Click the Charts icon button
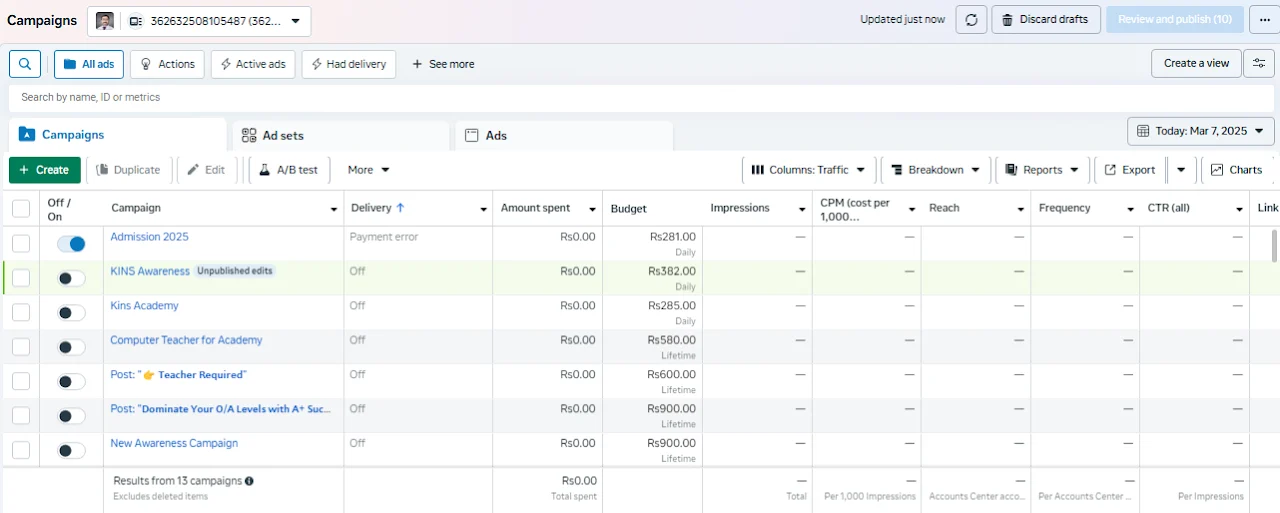The width and height of the screenshot is (1280, 513). (1237, 170)
